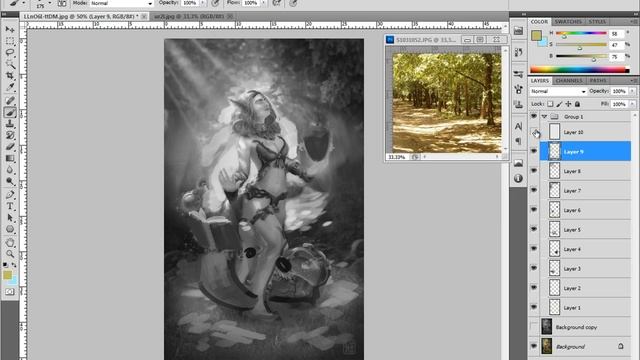Hide the Background layer eye
This screenshot has height=360, width=640.
click(534, 346)
